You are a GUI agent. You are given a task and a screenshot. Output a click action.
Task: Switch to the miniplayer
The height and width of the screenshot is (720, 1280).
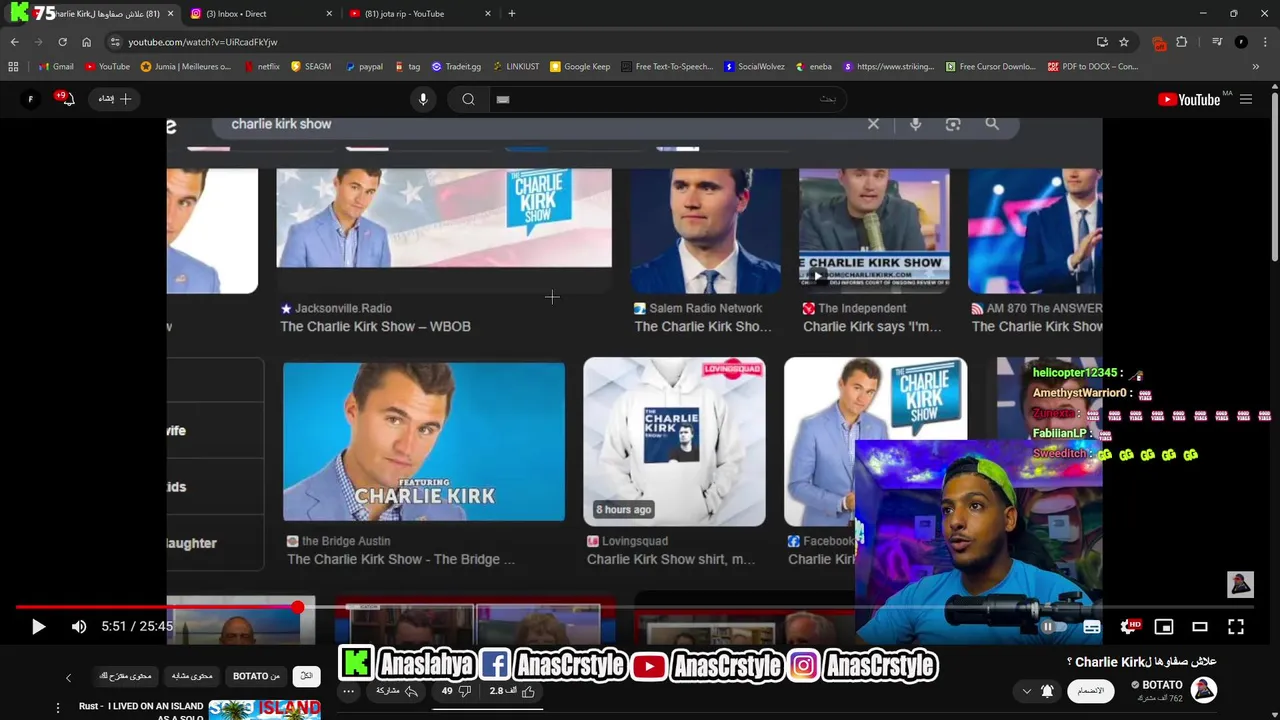click(x=1164, y=627)
